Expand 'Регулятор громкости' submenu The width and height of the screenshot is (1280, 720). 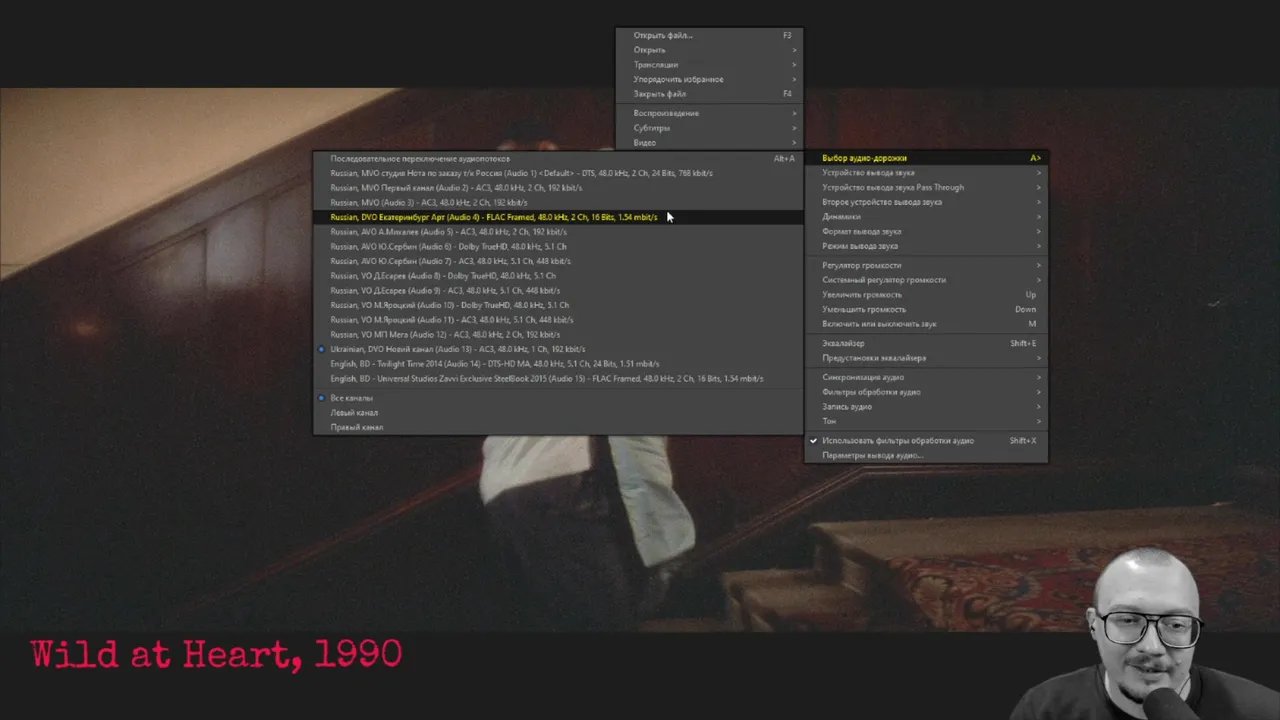tap(927, 265)
